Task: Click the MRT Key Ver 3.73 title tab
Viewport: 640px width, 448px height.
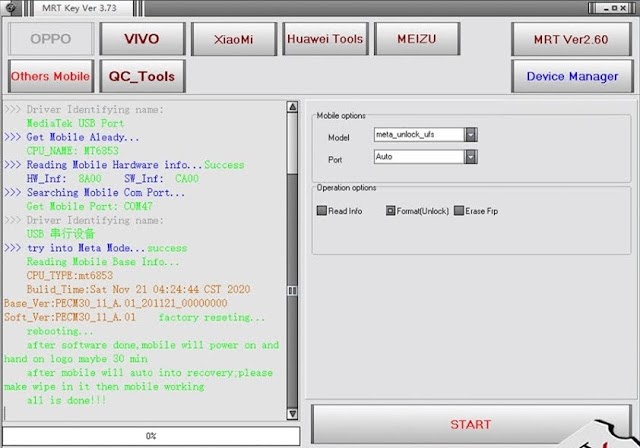Action: 80,8
